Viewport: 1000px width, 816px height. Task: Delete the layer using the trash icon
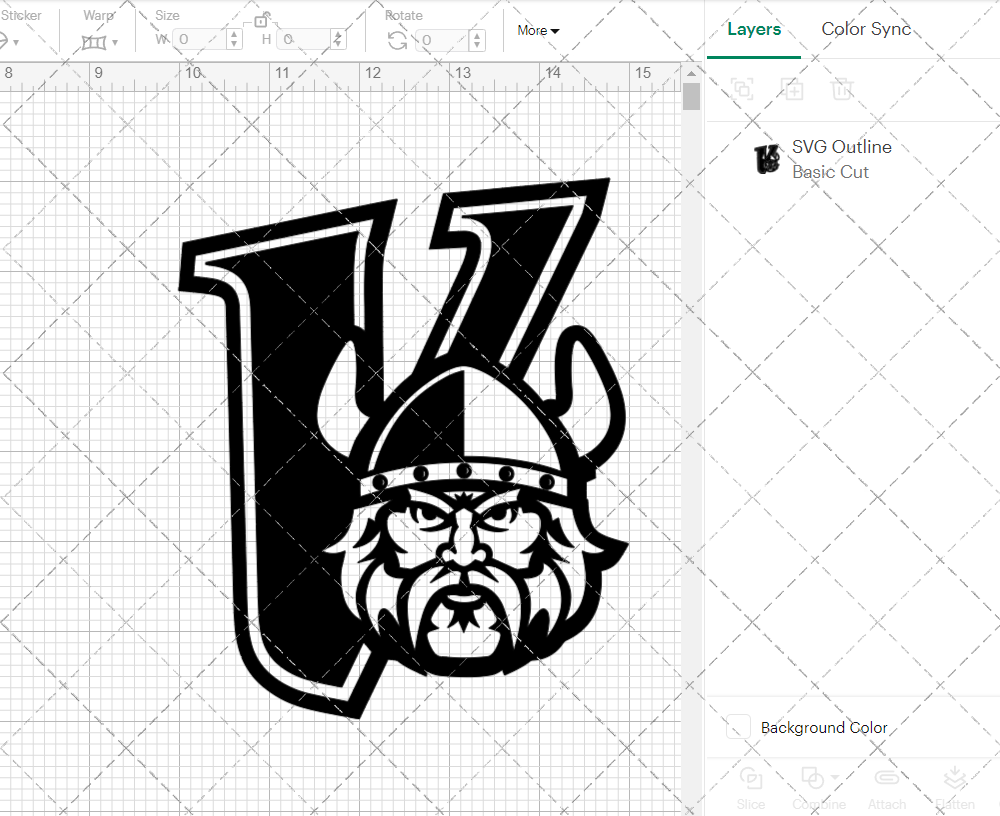click(x=842, y=89)
